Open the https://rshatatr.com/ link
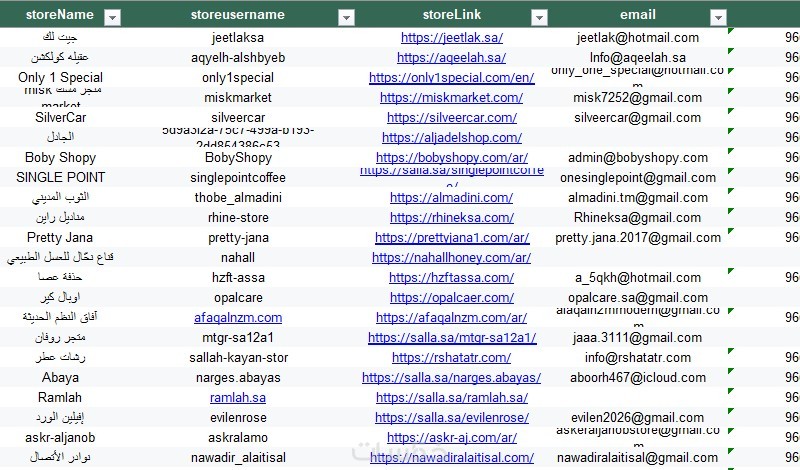 coord(452,358)
